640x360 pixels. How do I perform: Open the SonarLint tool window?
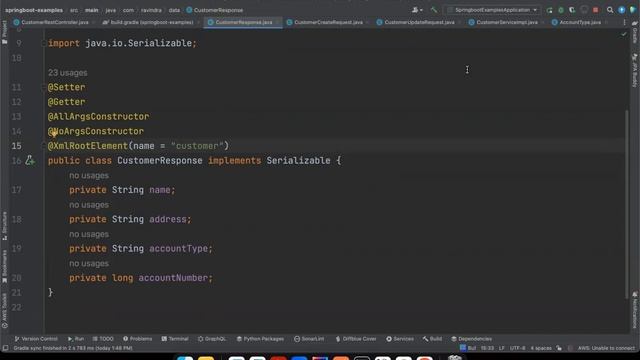coord(309,339)
